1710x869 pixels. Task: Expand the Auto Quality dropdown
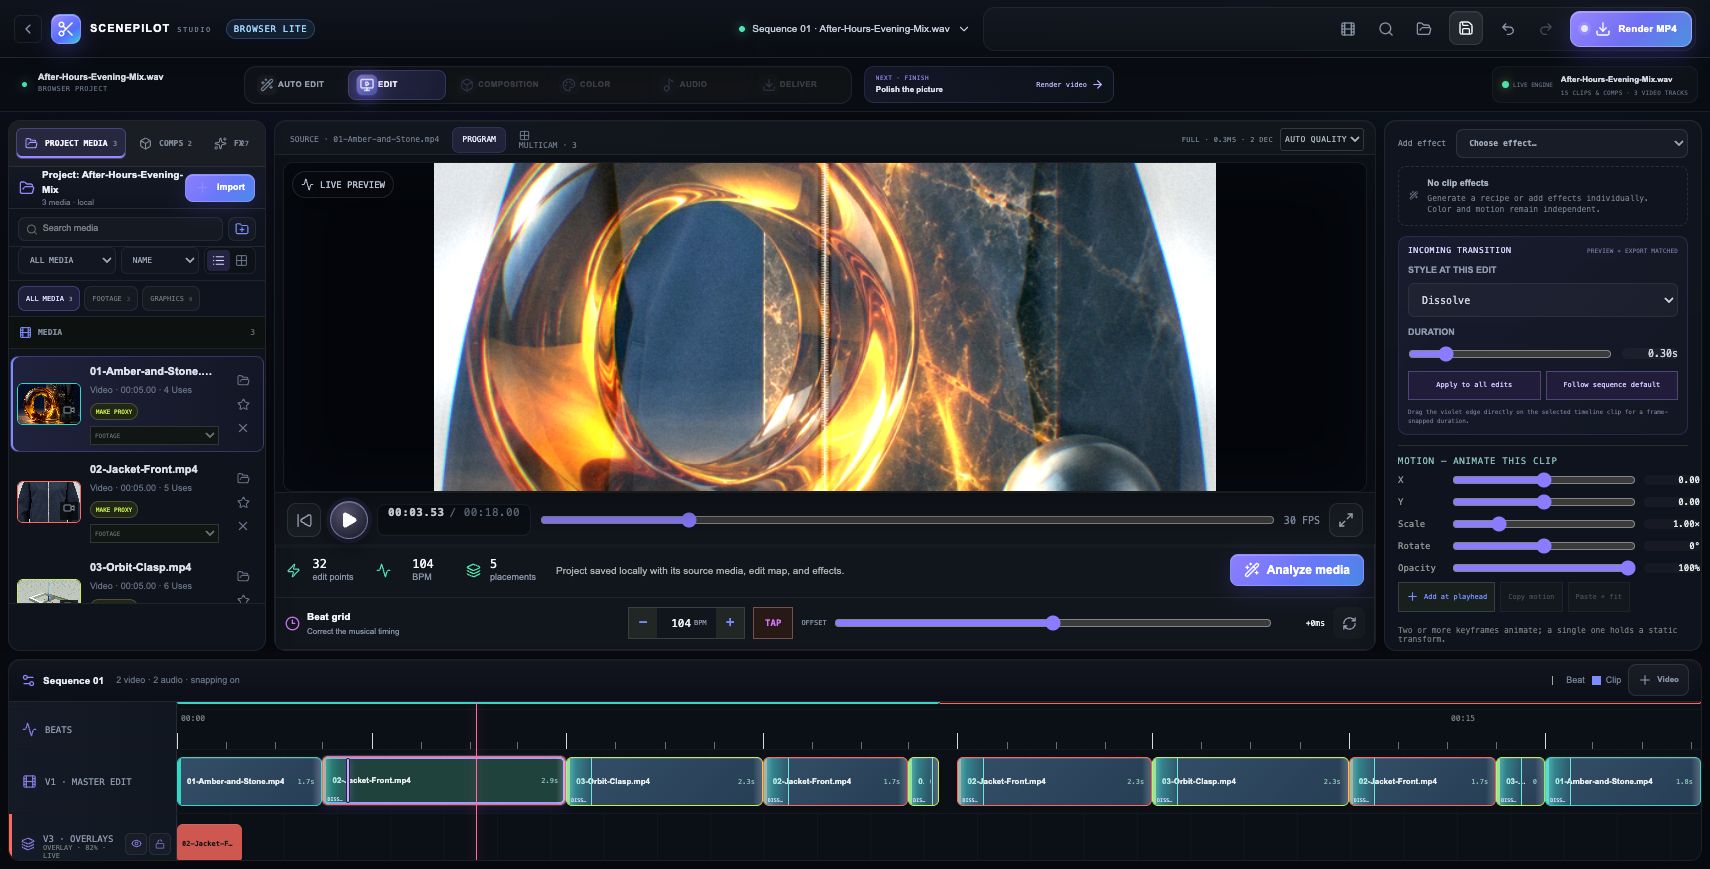pyautogui.click(x=1322, y=139)
